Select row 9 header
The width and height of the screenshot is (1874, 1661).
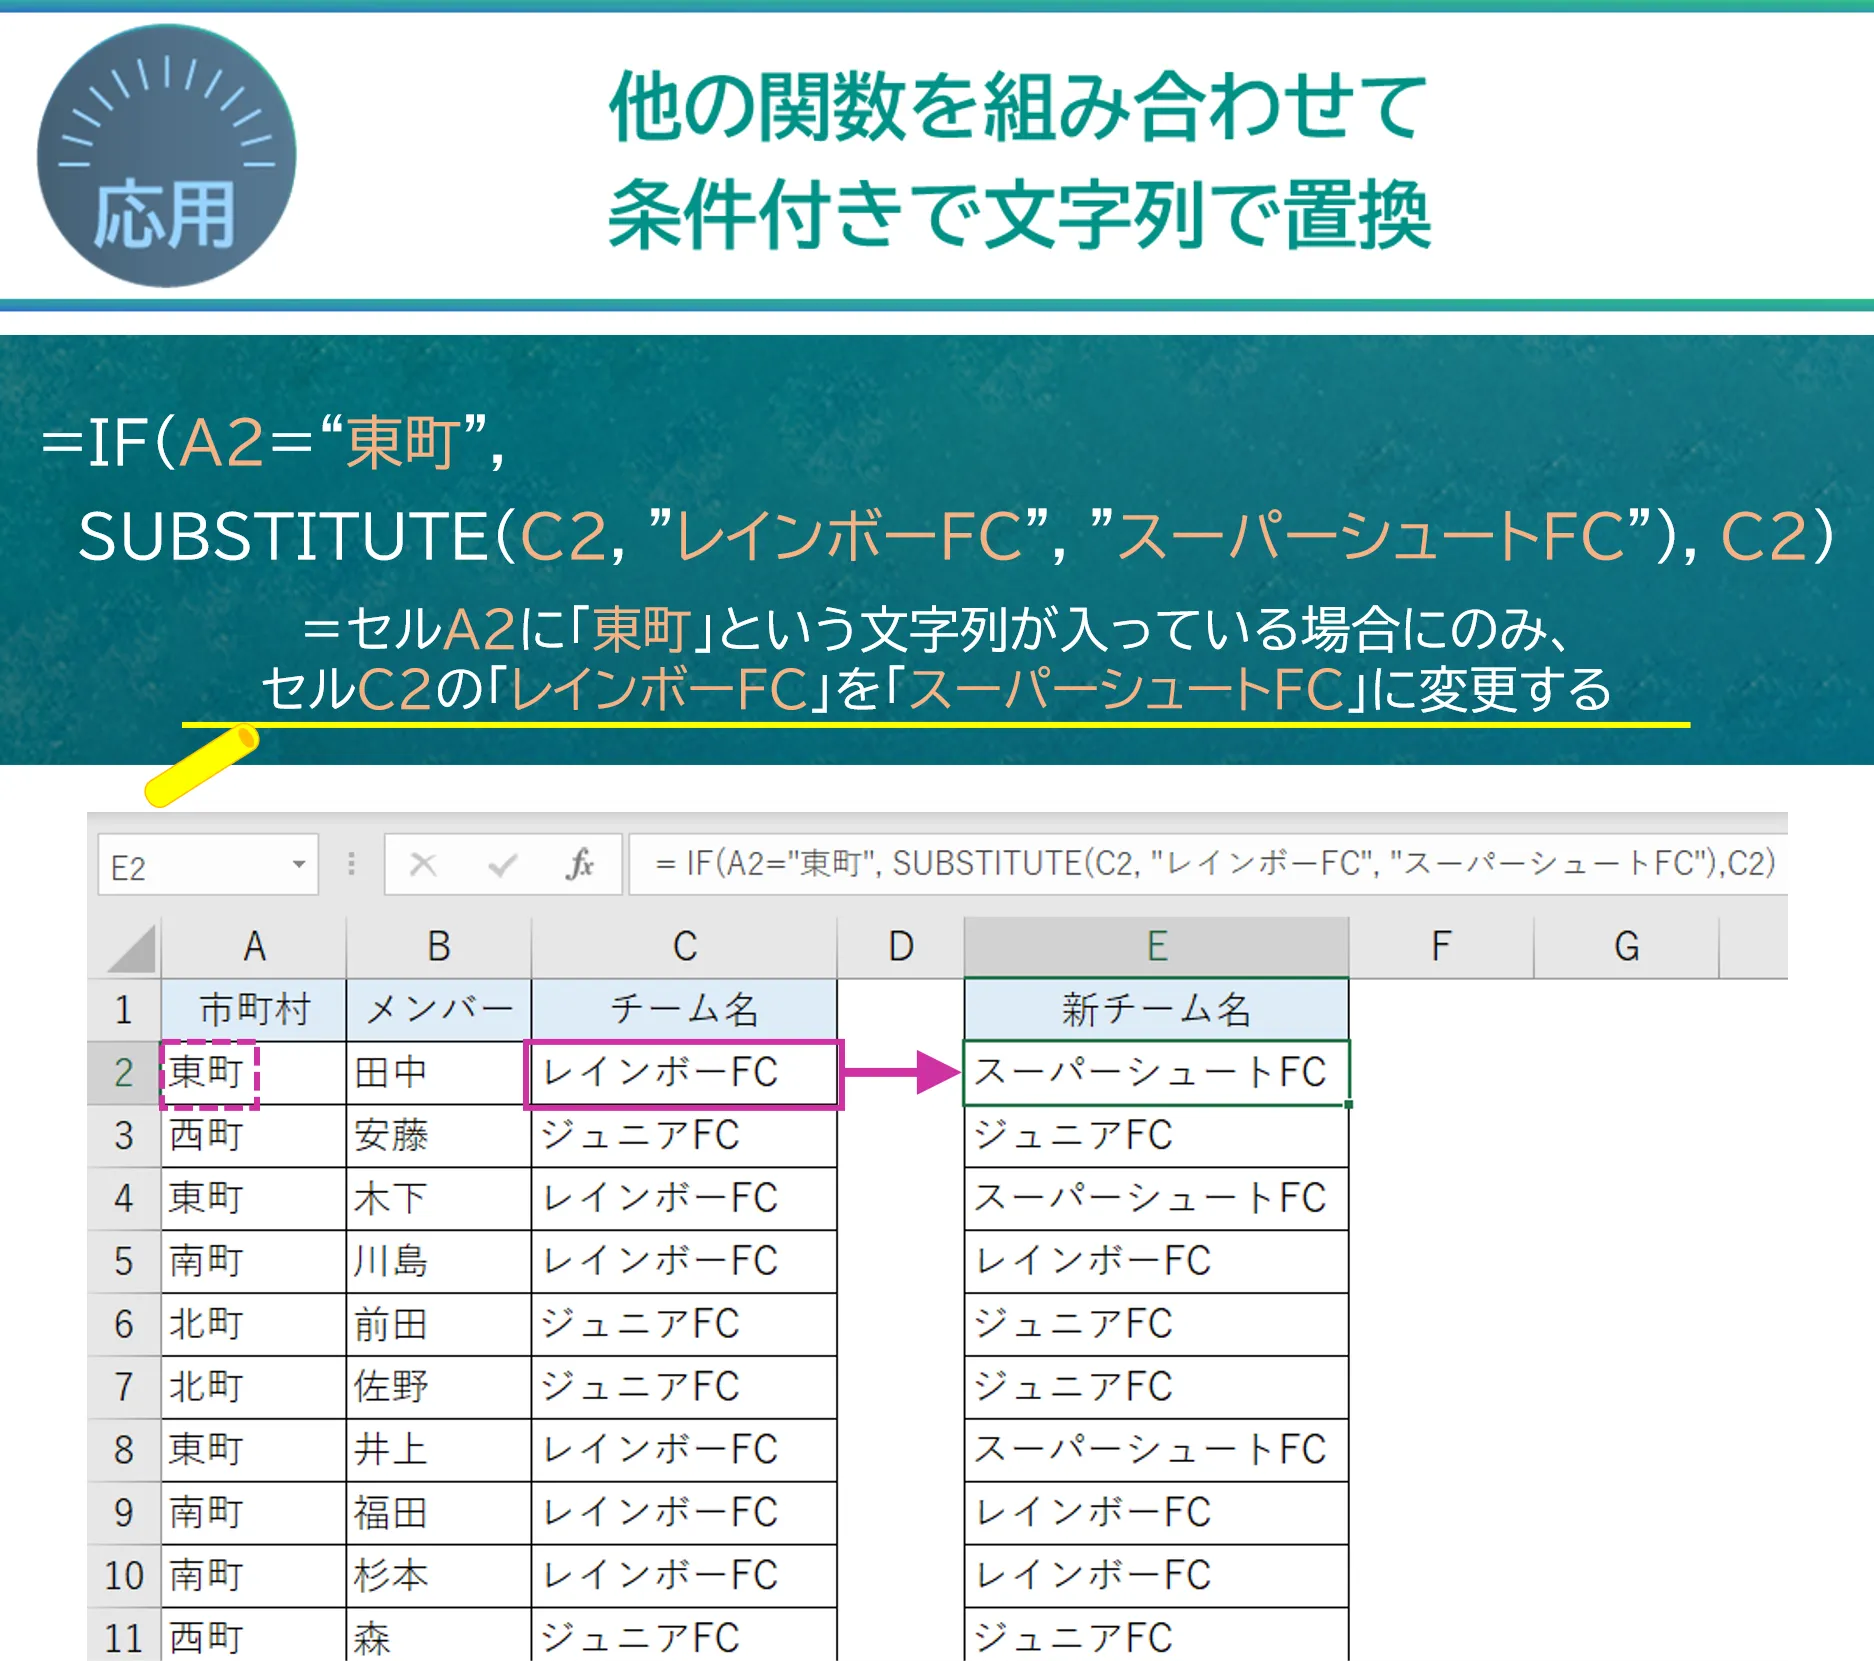coord(124,1513)
